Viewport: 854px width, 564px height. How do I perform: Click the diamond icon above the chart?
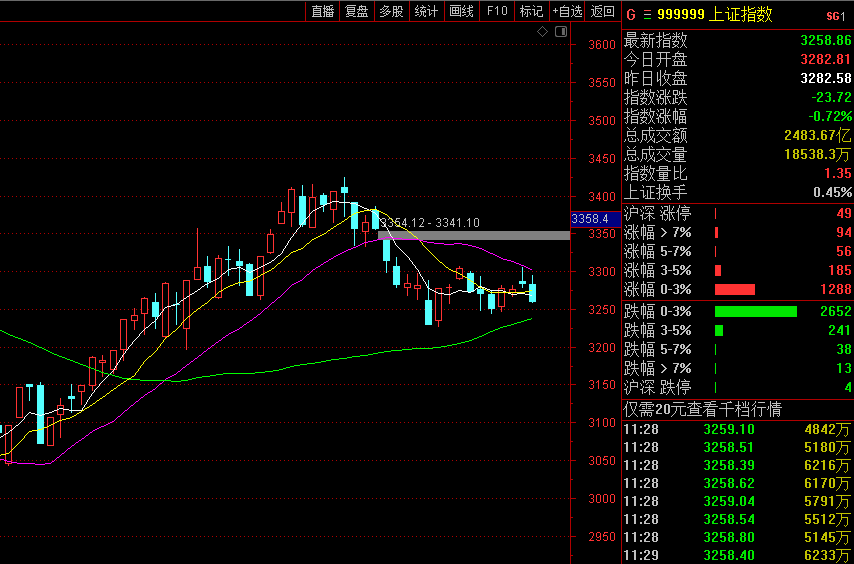[542, 32]
